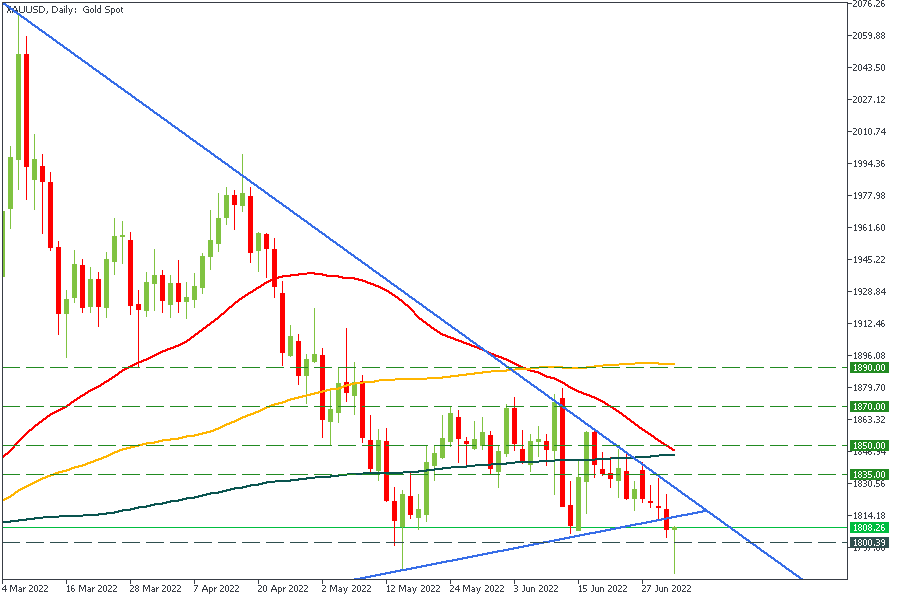This screenshot has height=600, width=900.
Task: Click the rightmost candle with long lower wick
Action: (675, 548)
